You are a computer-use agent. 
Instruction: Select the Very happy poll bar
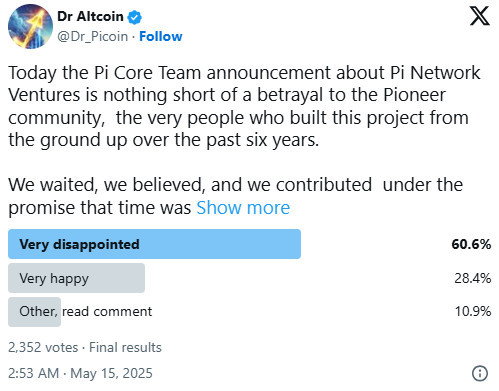[x=76, y=278]
